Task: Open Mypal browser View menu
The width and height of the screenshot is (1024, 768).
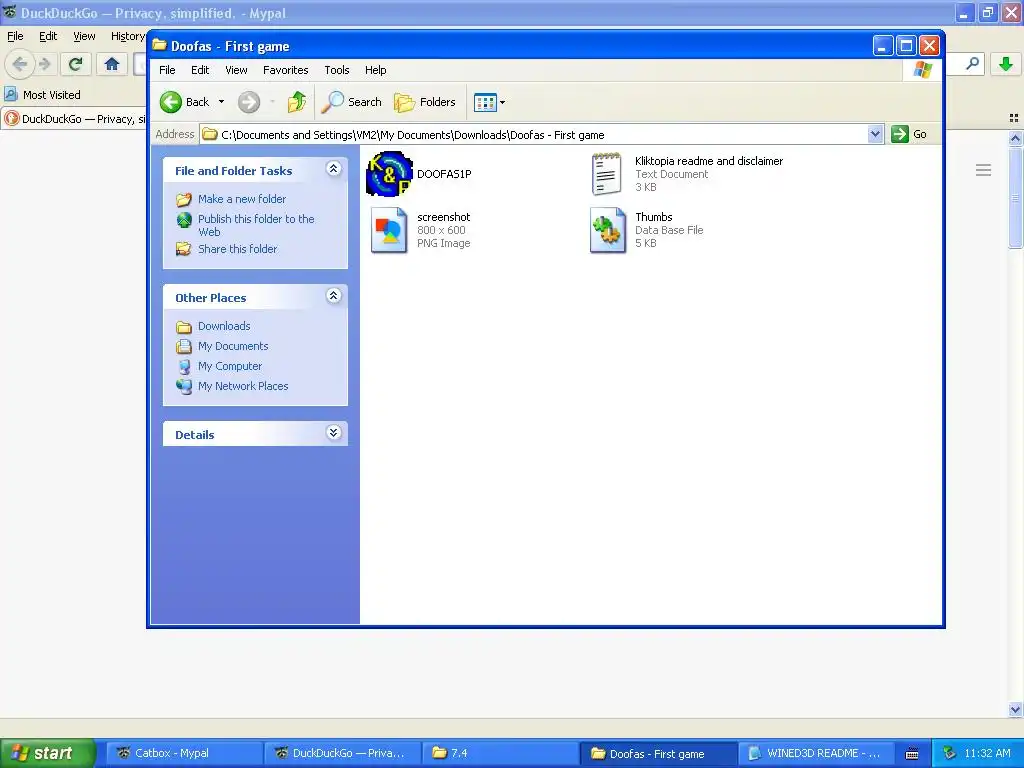Action: tap(84, 37)
